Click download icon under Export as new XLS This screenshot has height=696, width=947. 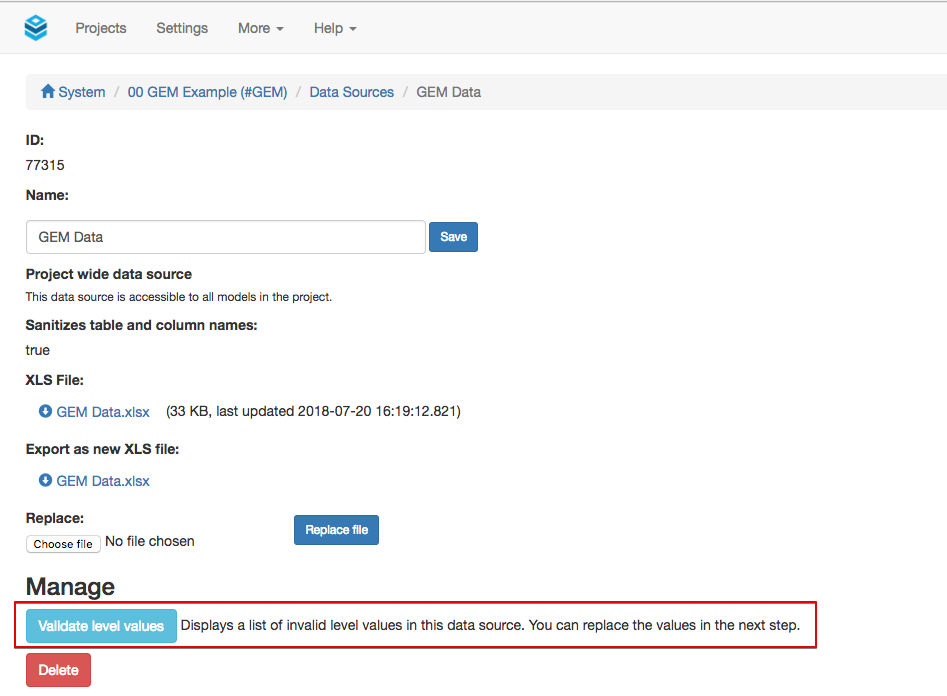(x=45, y=481)
